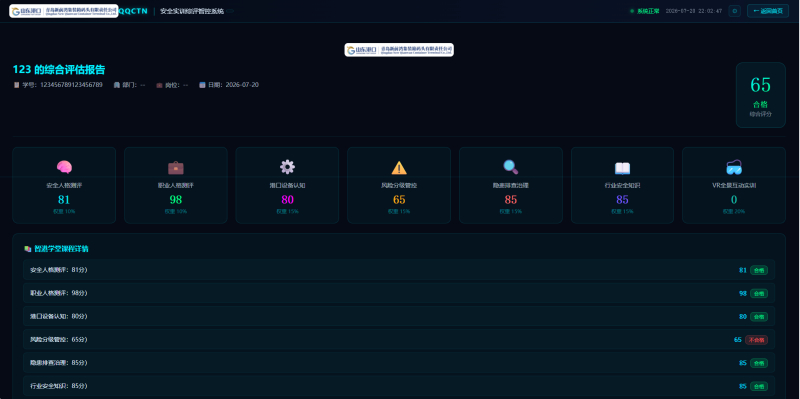
Task: Click the green 系统正常 status indicator
Action: pyautogui.click(x=645, y=11)
